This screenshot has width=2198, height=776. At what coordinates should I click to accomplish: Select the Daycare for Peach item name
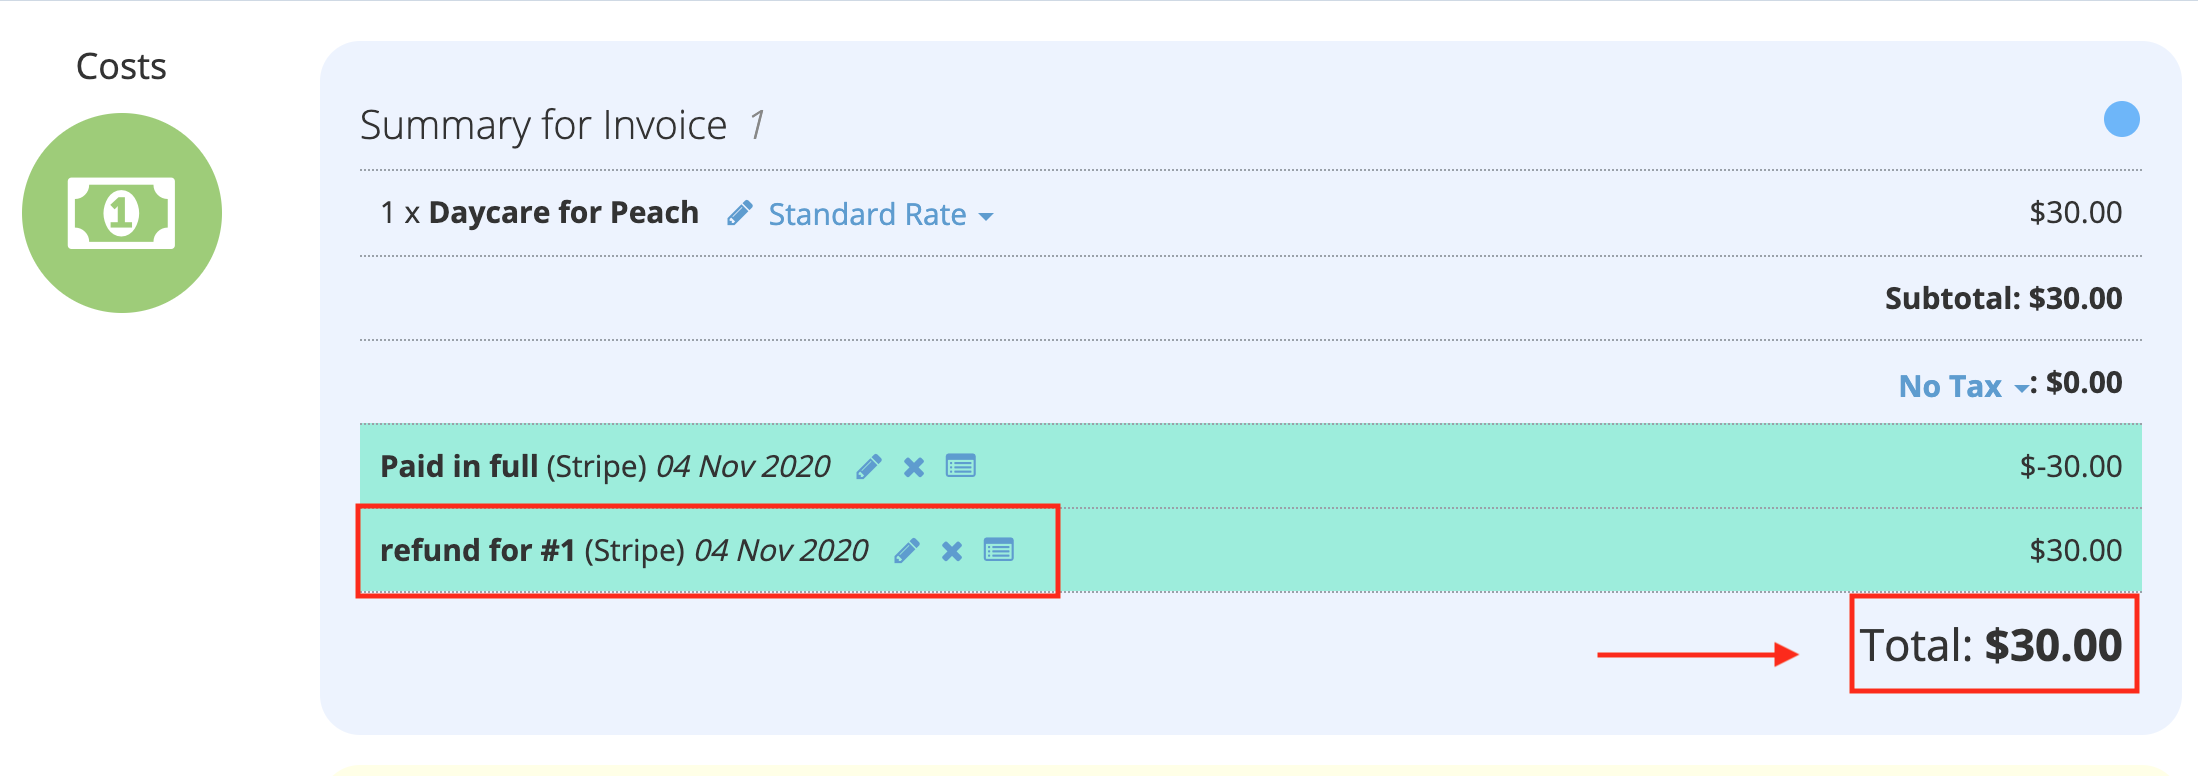[564, 212]
